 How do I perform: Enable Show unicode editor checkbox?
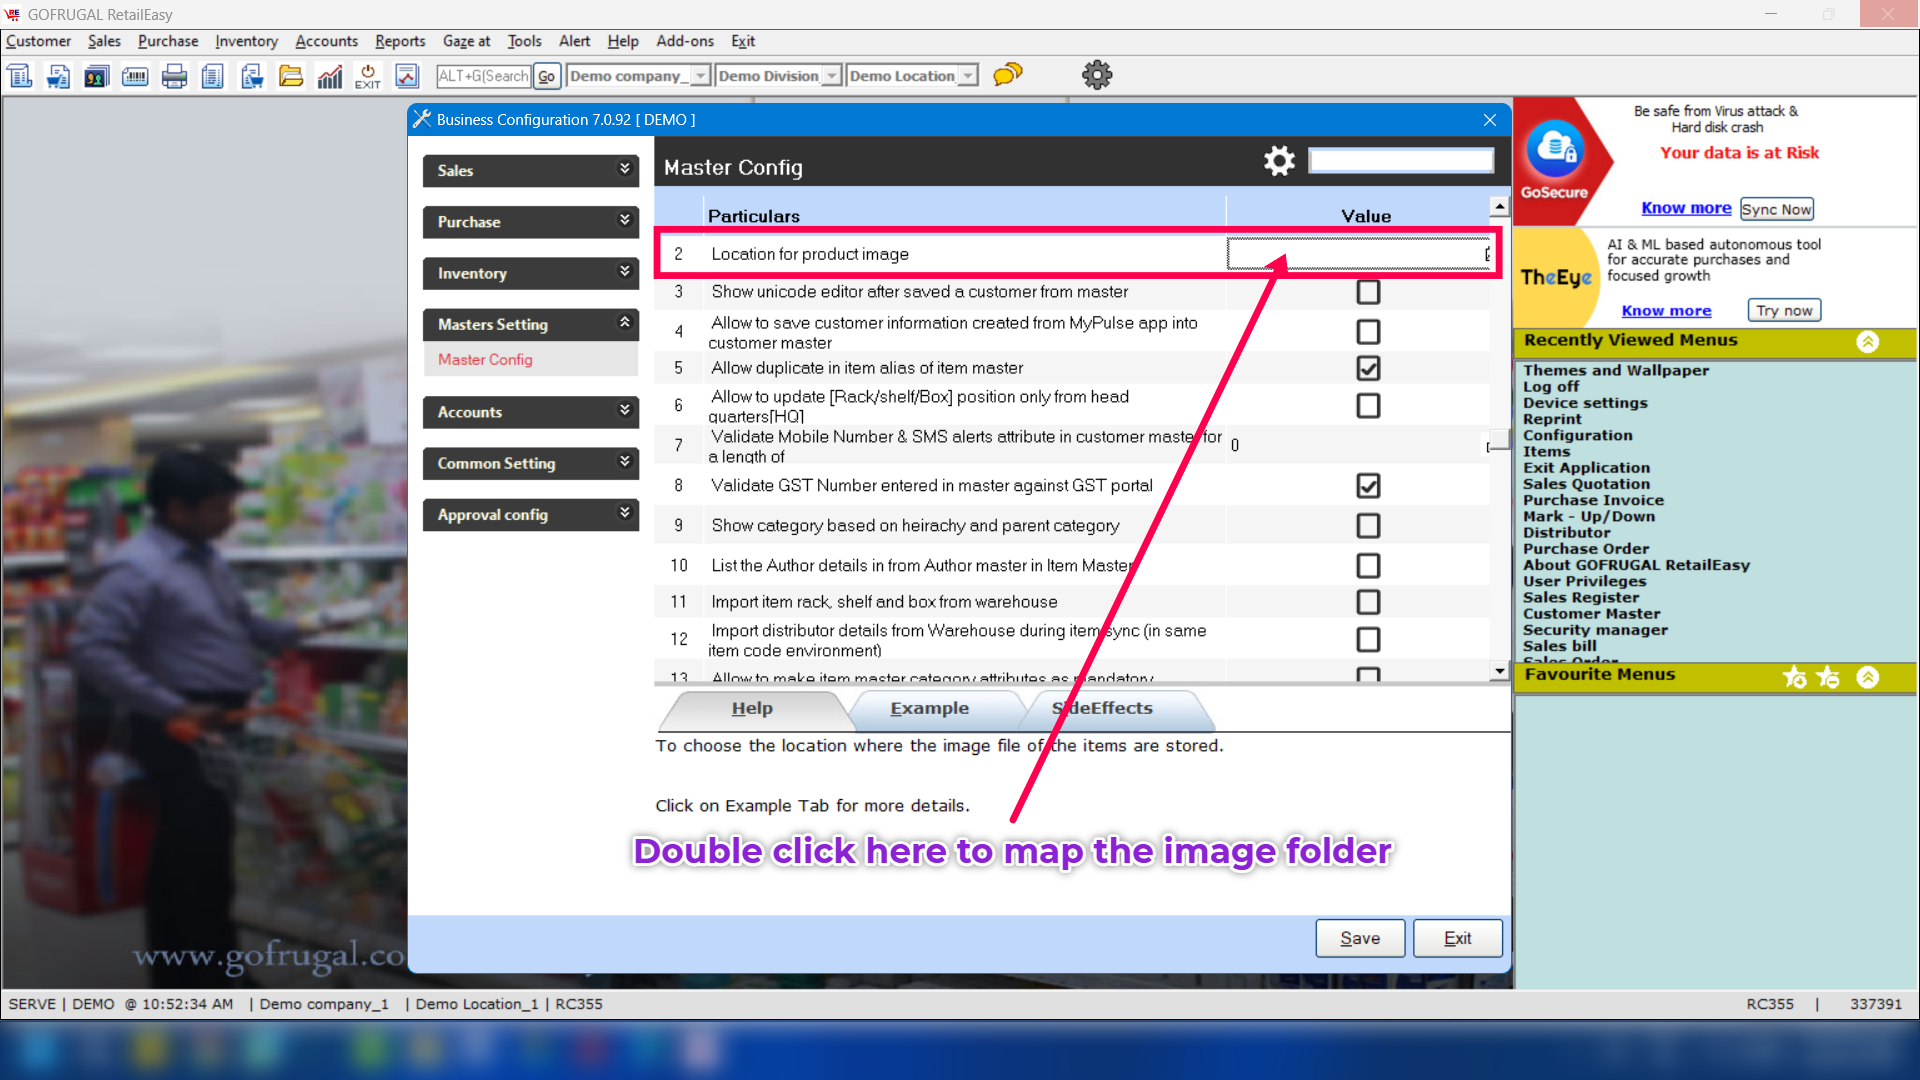pyautogui.click(x=1368, y=292)
